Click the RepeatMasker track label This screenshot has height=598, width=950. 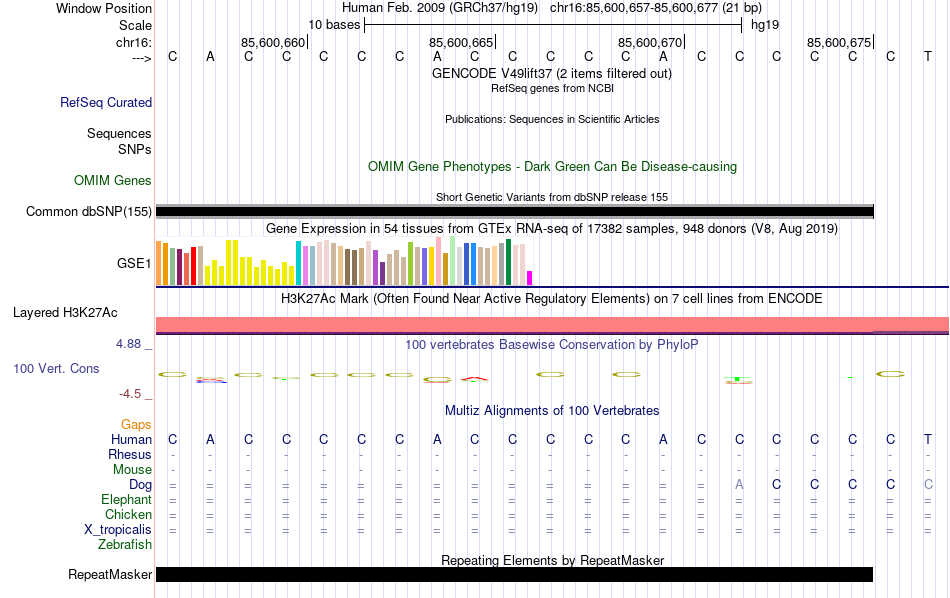110,574
